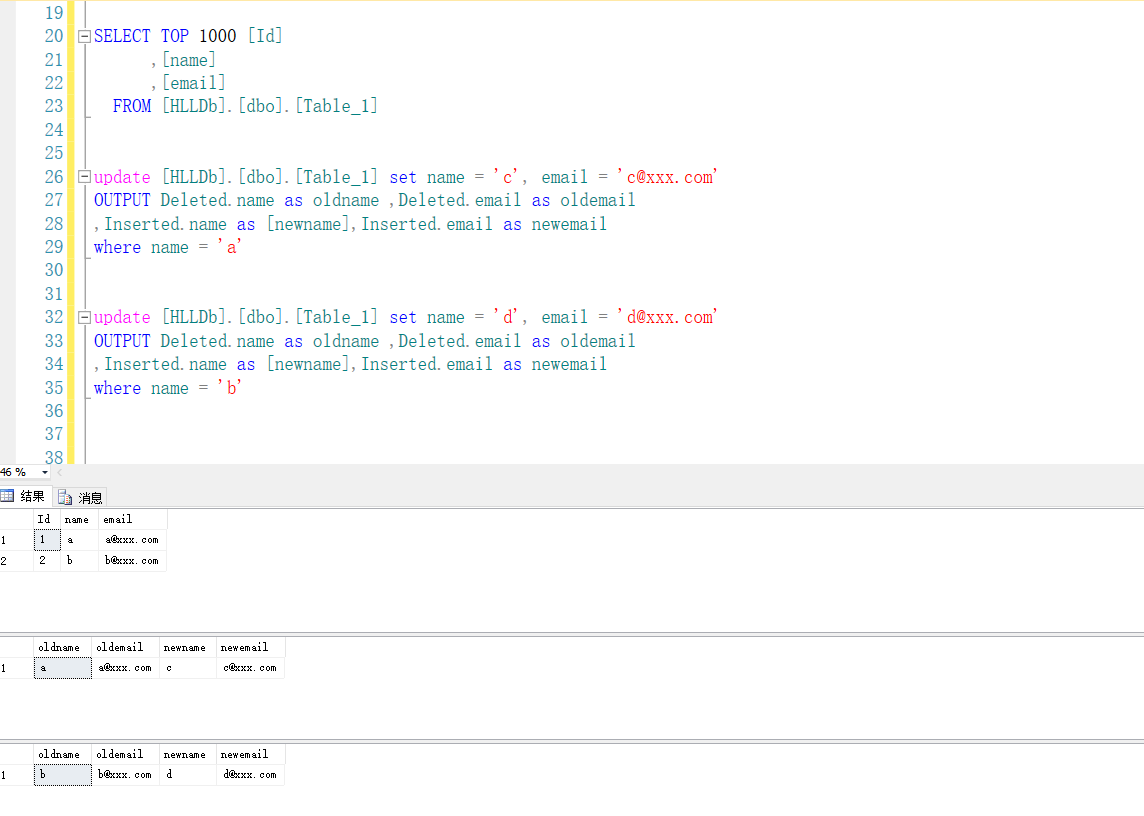This screenshot has width=1144, height=816.
Task: Select newname cell 'd' in third grid
Action: point(188,774)
